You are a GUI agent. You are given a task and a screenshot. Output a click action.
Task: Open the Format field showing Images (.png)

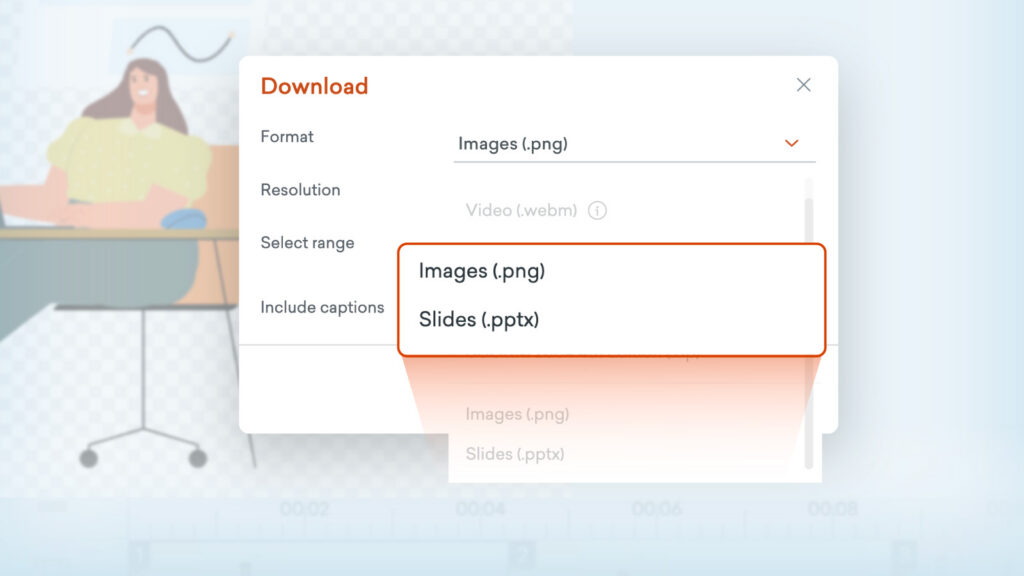pos(620,144)
